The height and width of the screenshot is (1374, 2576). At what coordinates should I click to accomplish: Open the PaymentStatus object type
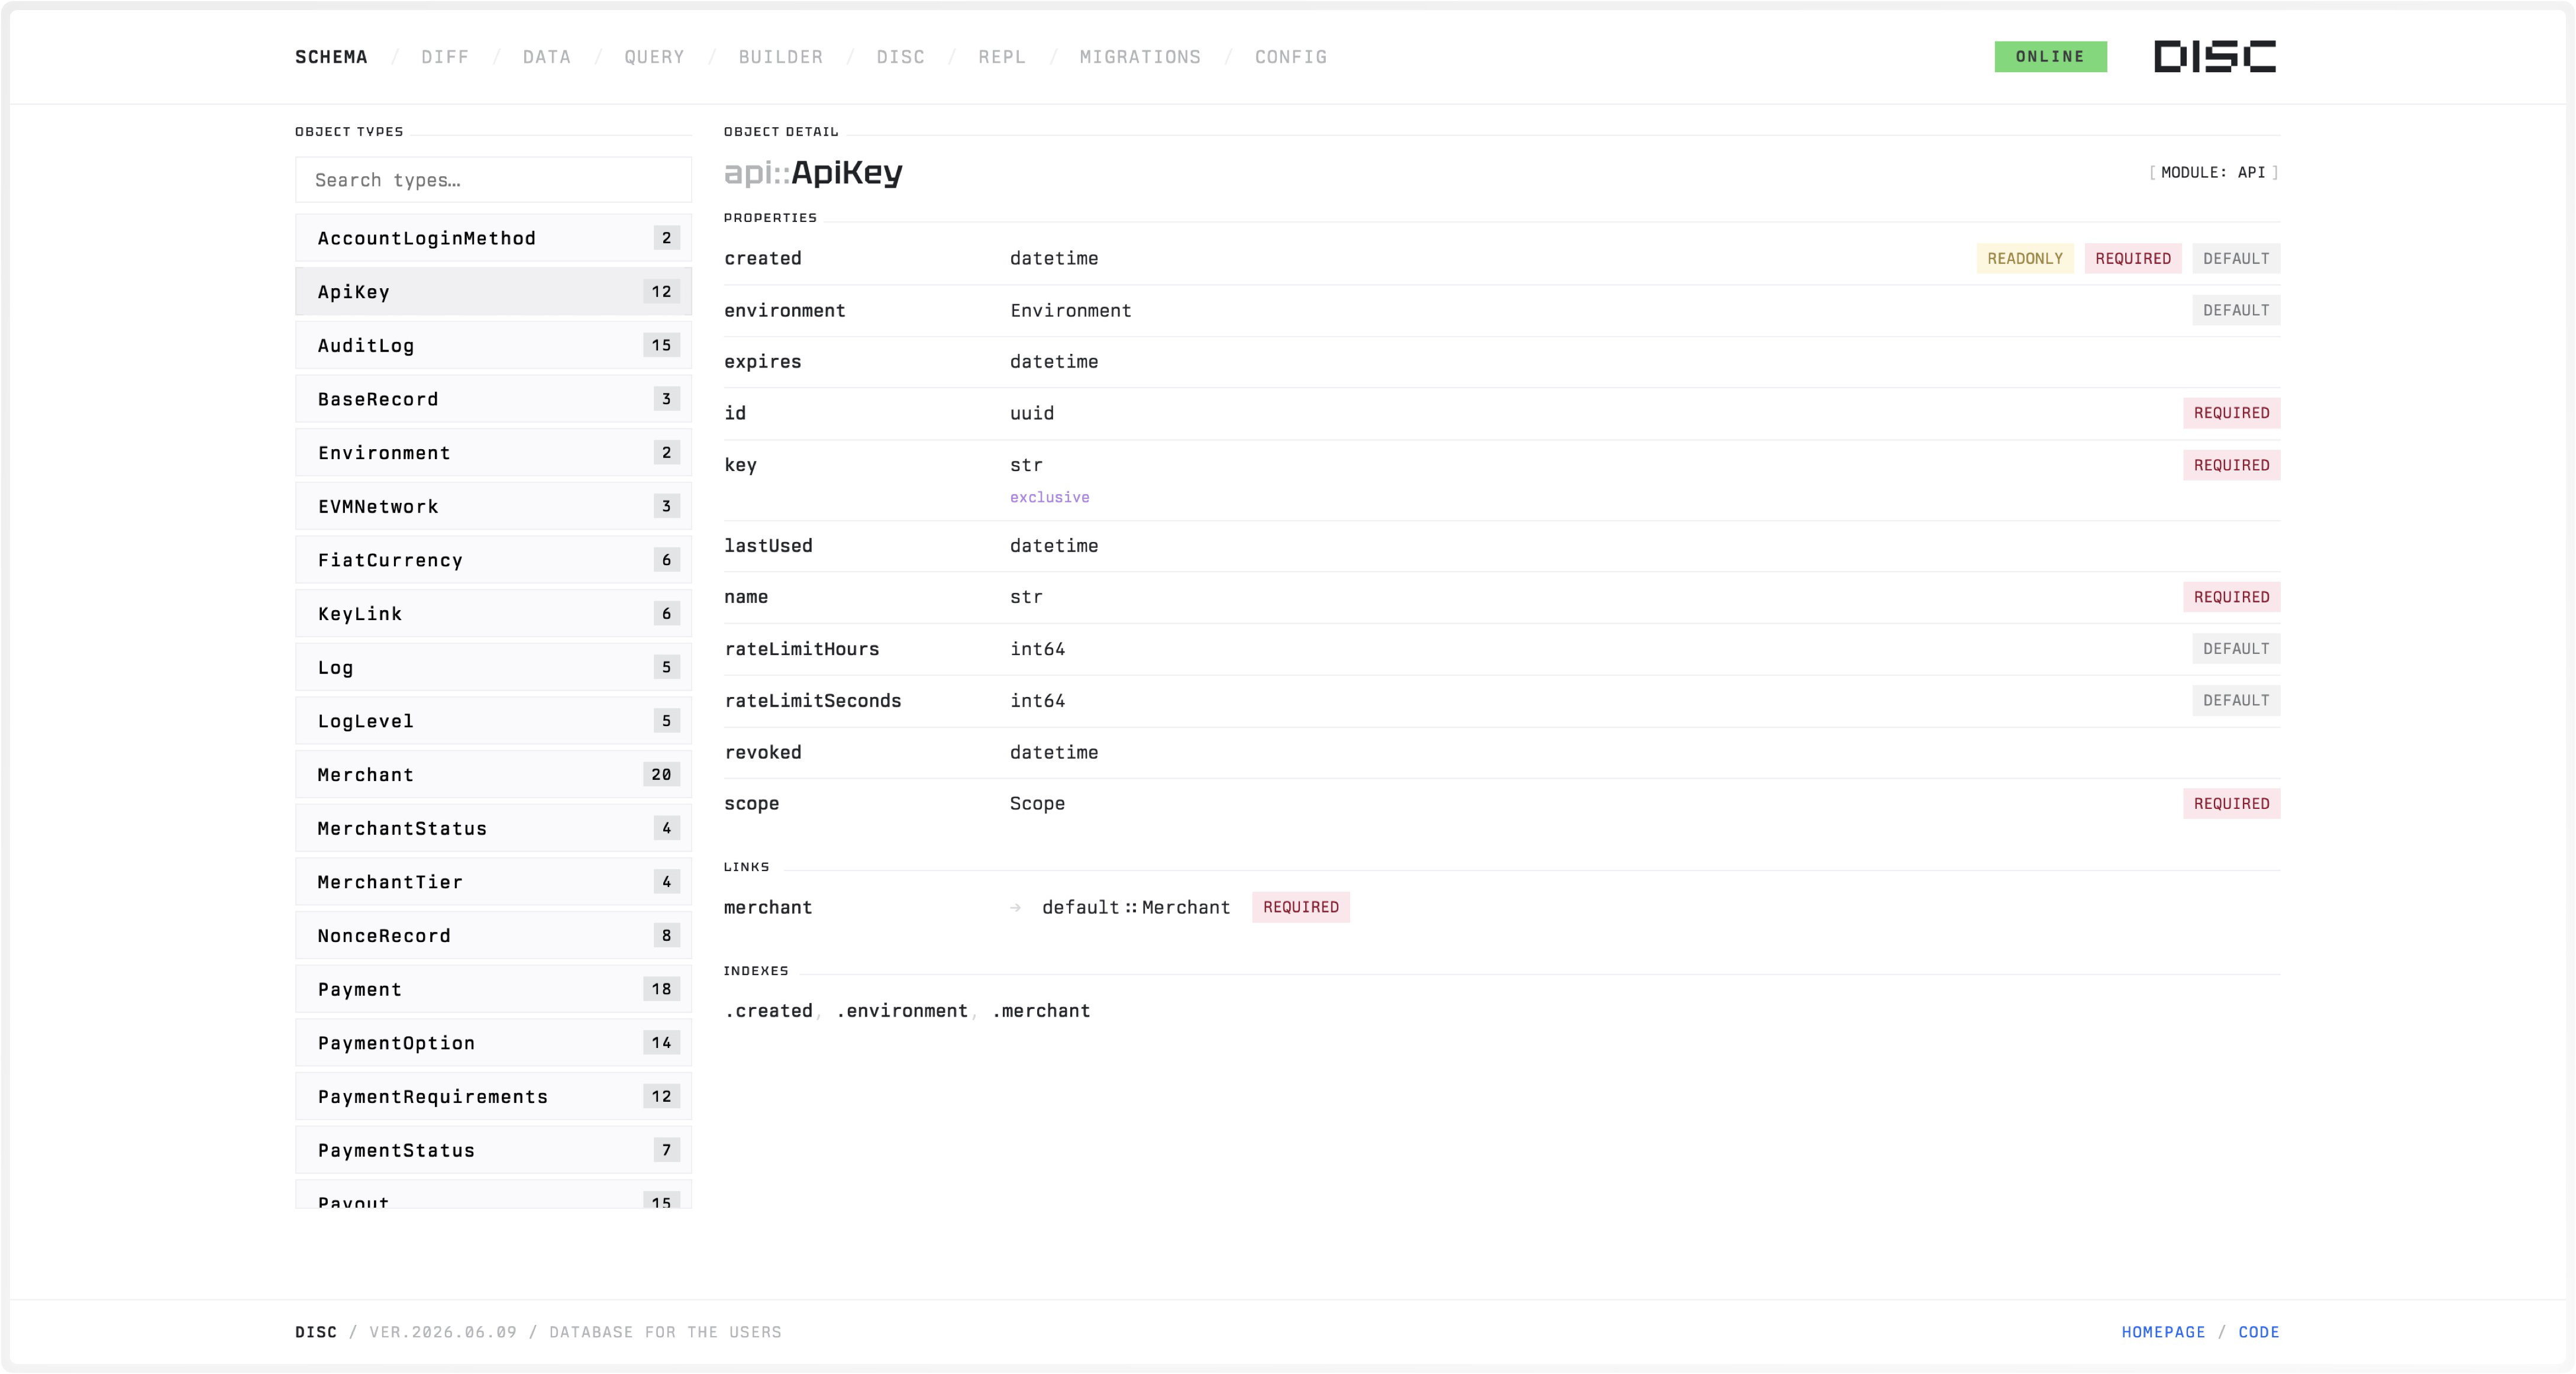[493, 1150]
